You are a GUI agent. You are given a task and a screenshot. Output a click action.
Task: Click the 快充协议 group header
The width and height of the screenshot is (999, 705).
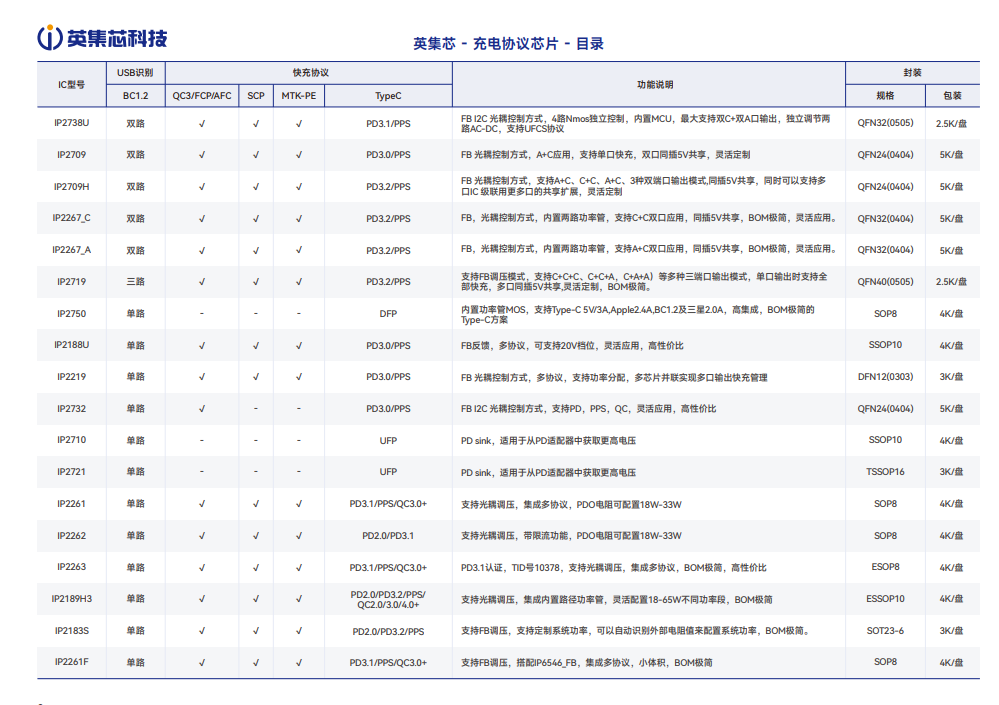click(x=311, y=73)
